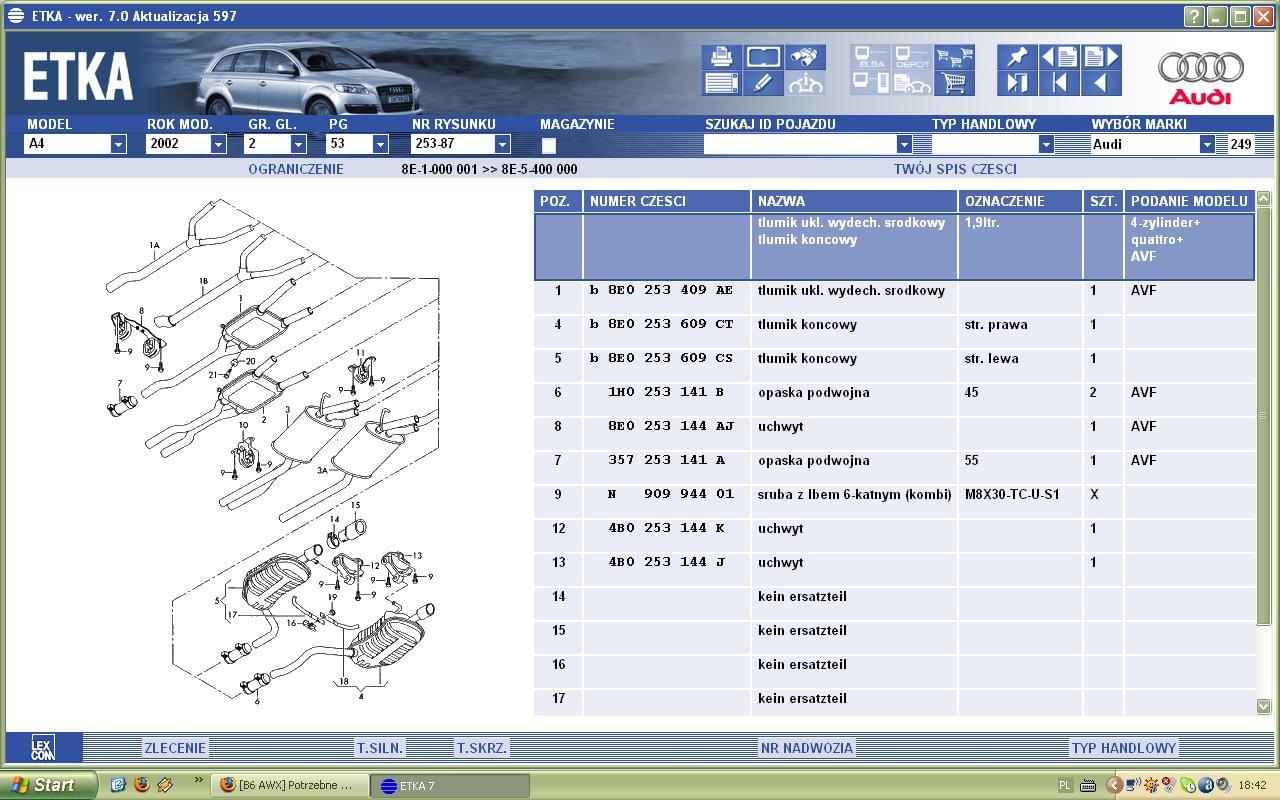Click the ETKA 7 taskbar button
This screenshot has height=800, width=1280.
448,785
